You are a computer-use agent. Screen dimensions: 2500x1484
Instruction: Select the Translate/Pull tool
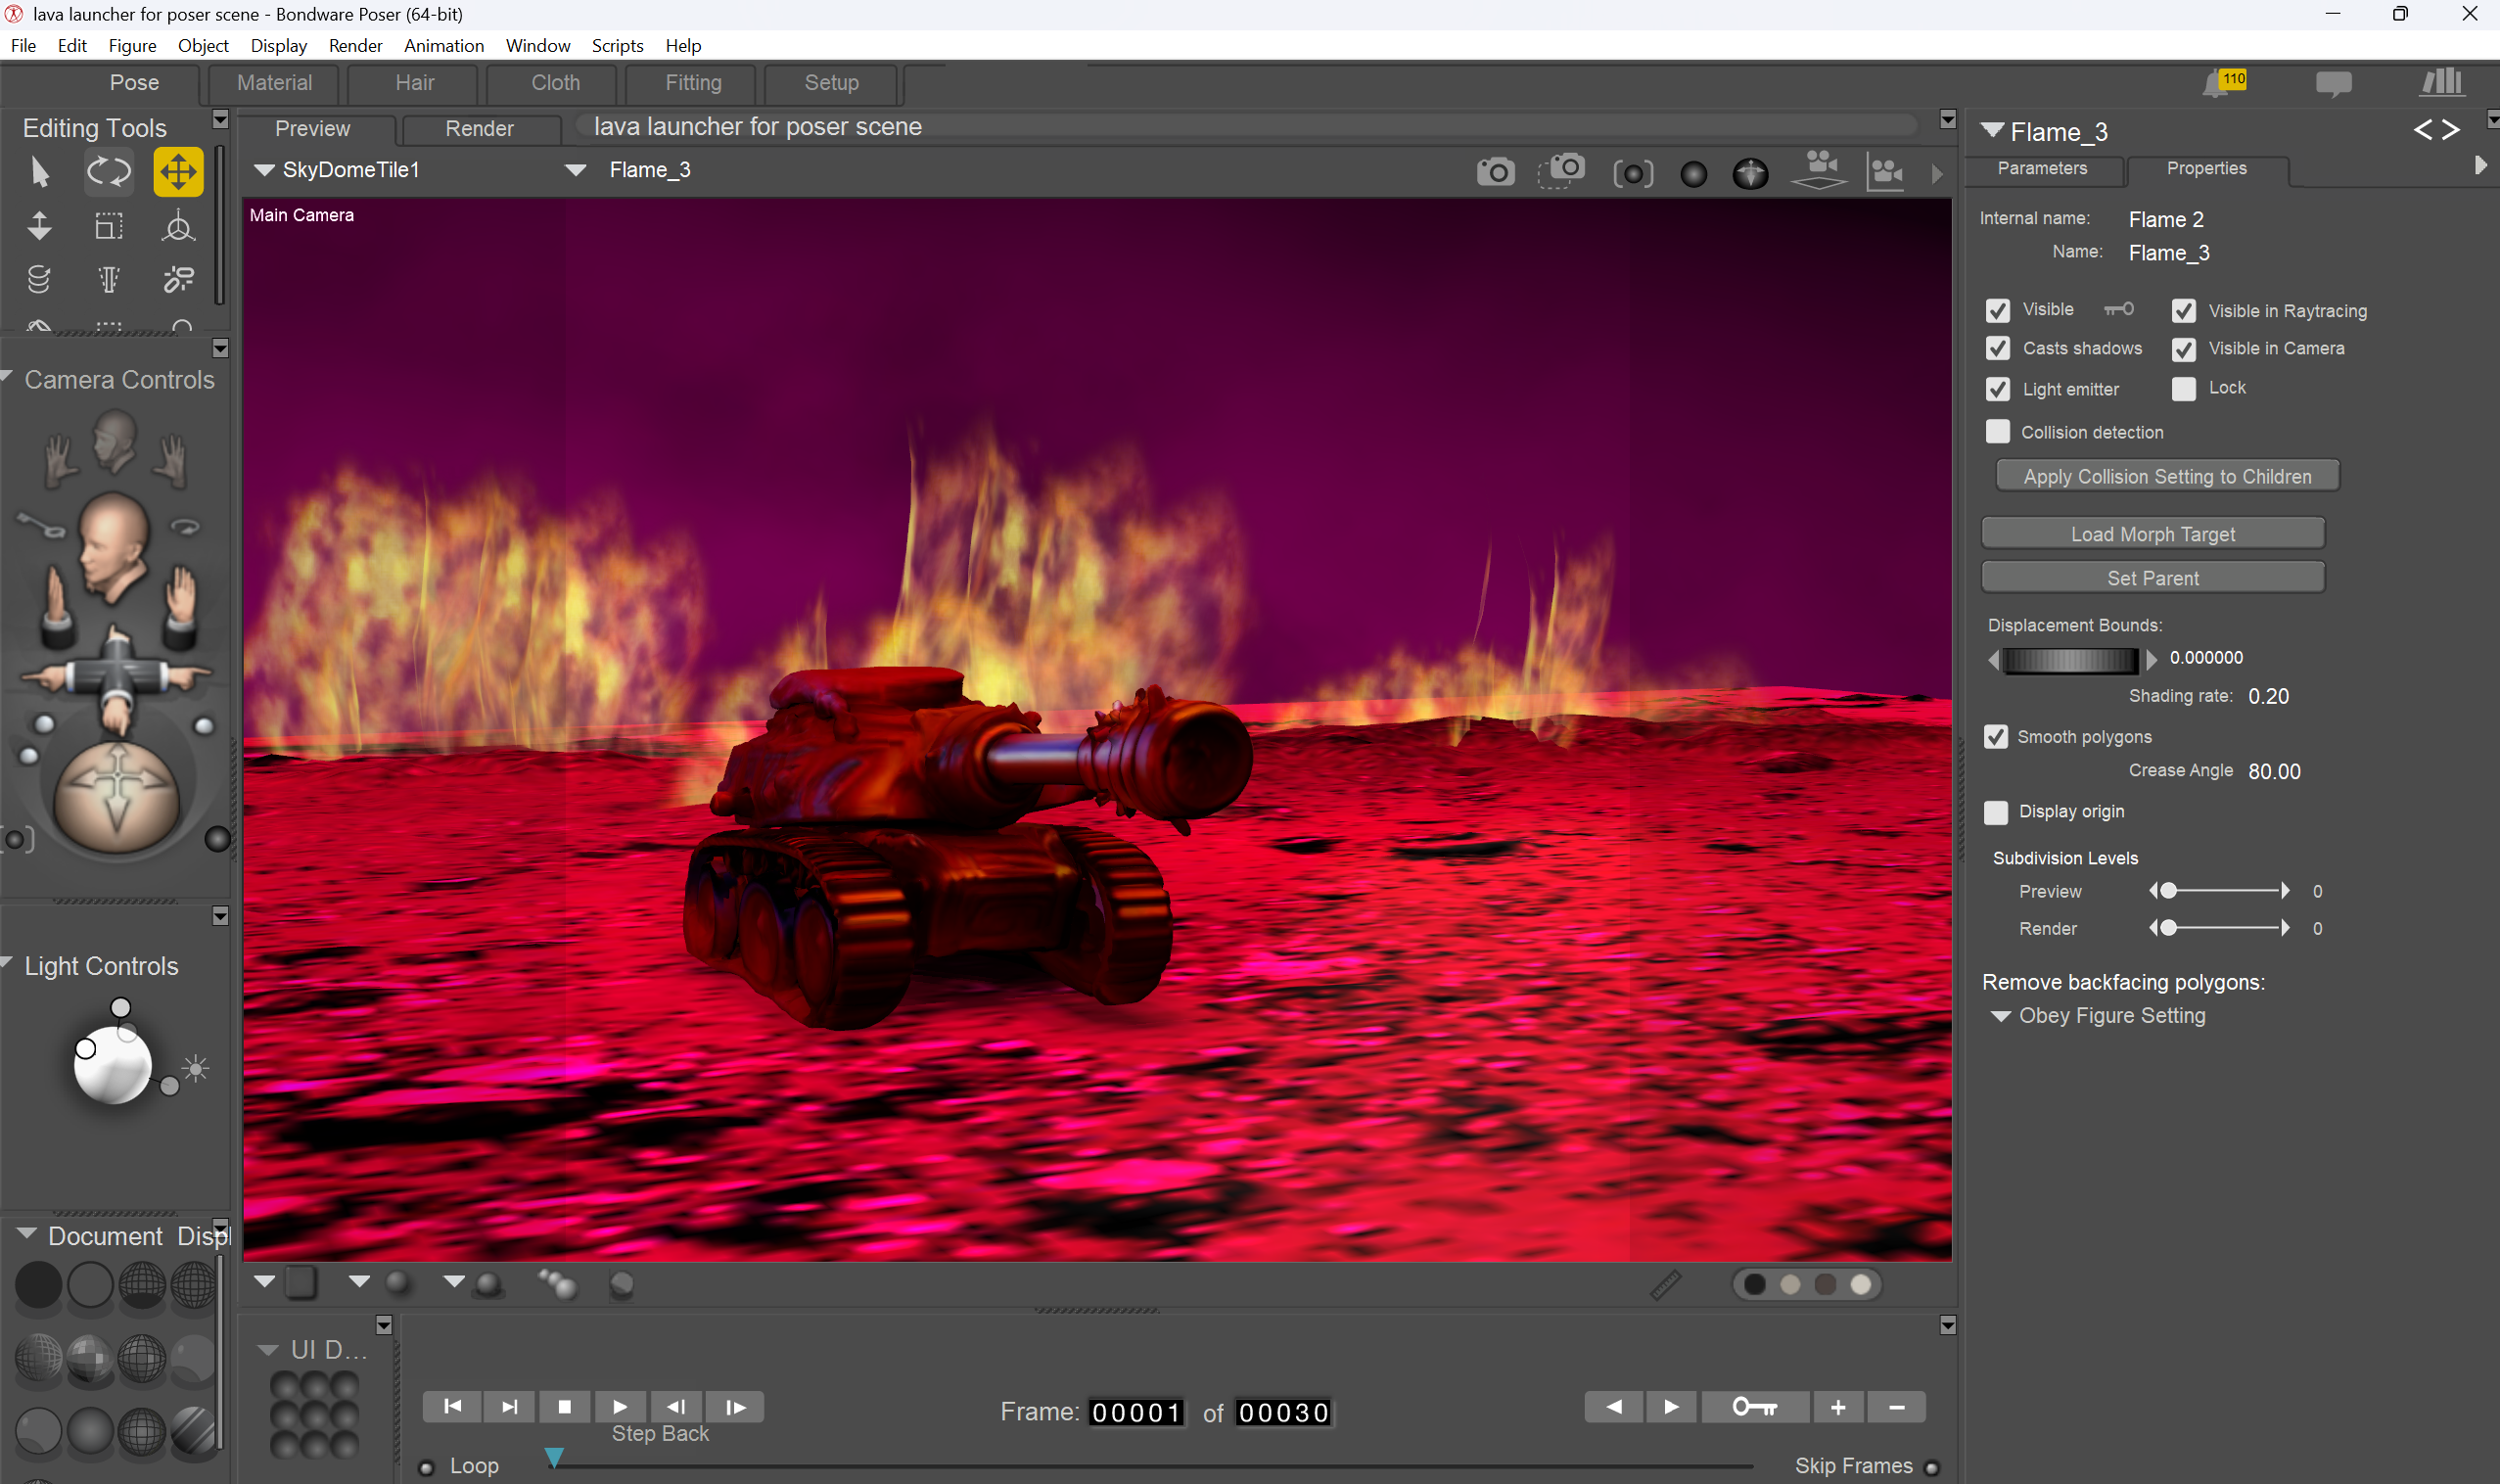tap(178, 172)
